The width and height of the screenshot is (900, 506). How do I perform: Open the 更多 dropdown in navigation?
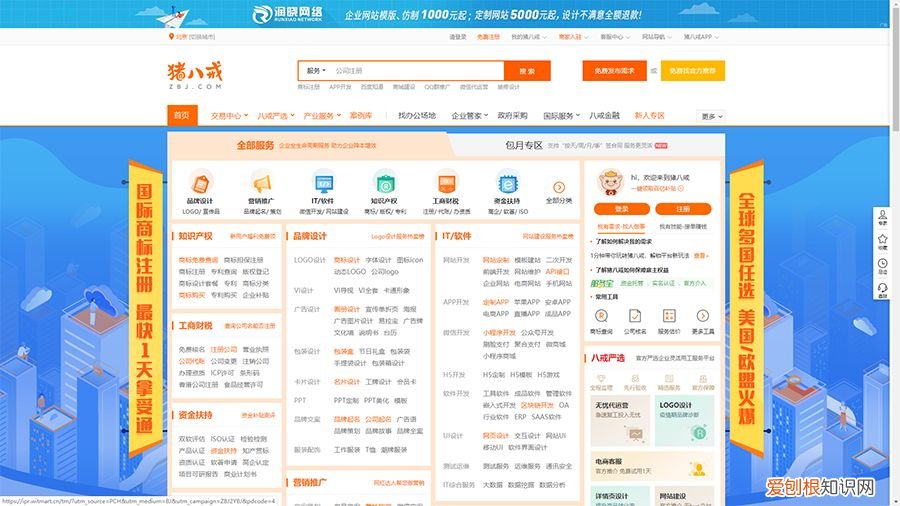(x=711, y=116)
